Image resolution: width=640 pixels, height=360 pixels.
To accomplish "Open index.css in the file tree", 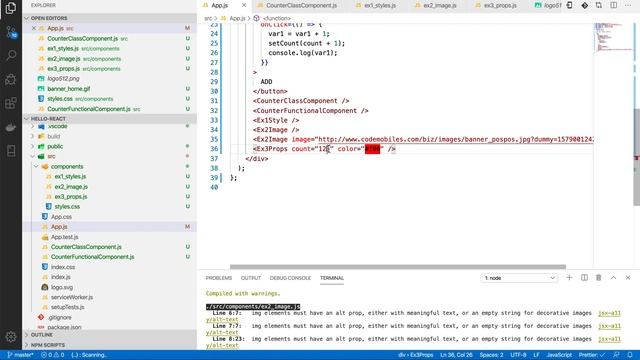I will point(63,267).
